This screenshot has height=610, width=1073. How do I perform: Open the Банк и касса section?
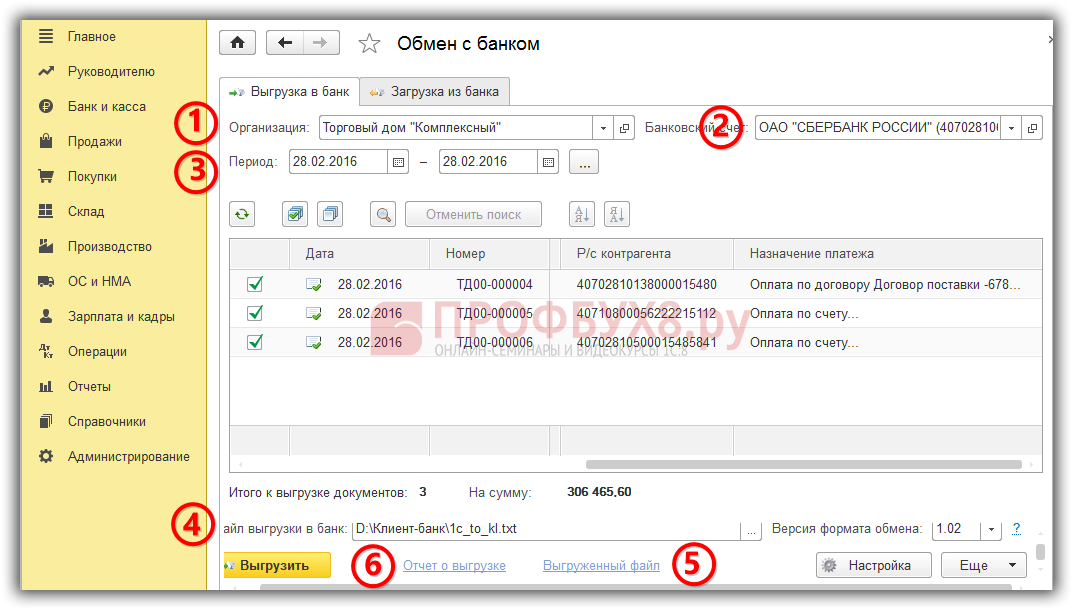click(106, 107)
